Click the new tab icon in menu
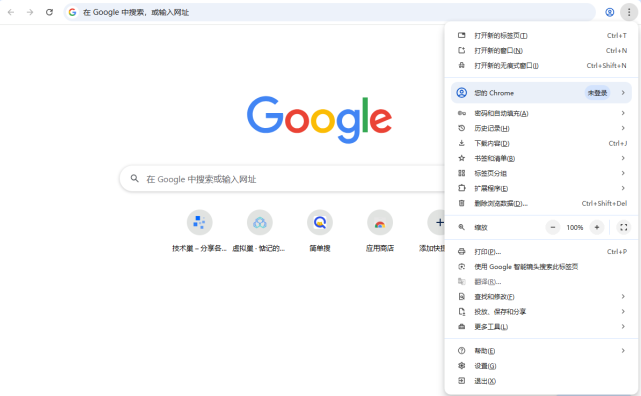 point(462,36)
